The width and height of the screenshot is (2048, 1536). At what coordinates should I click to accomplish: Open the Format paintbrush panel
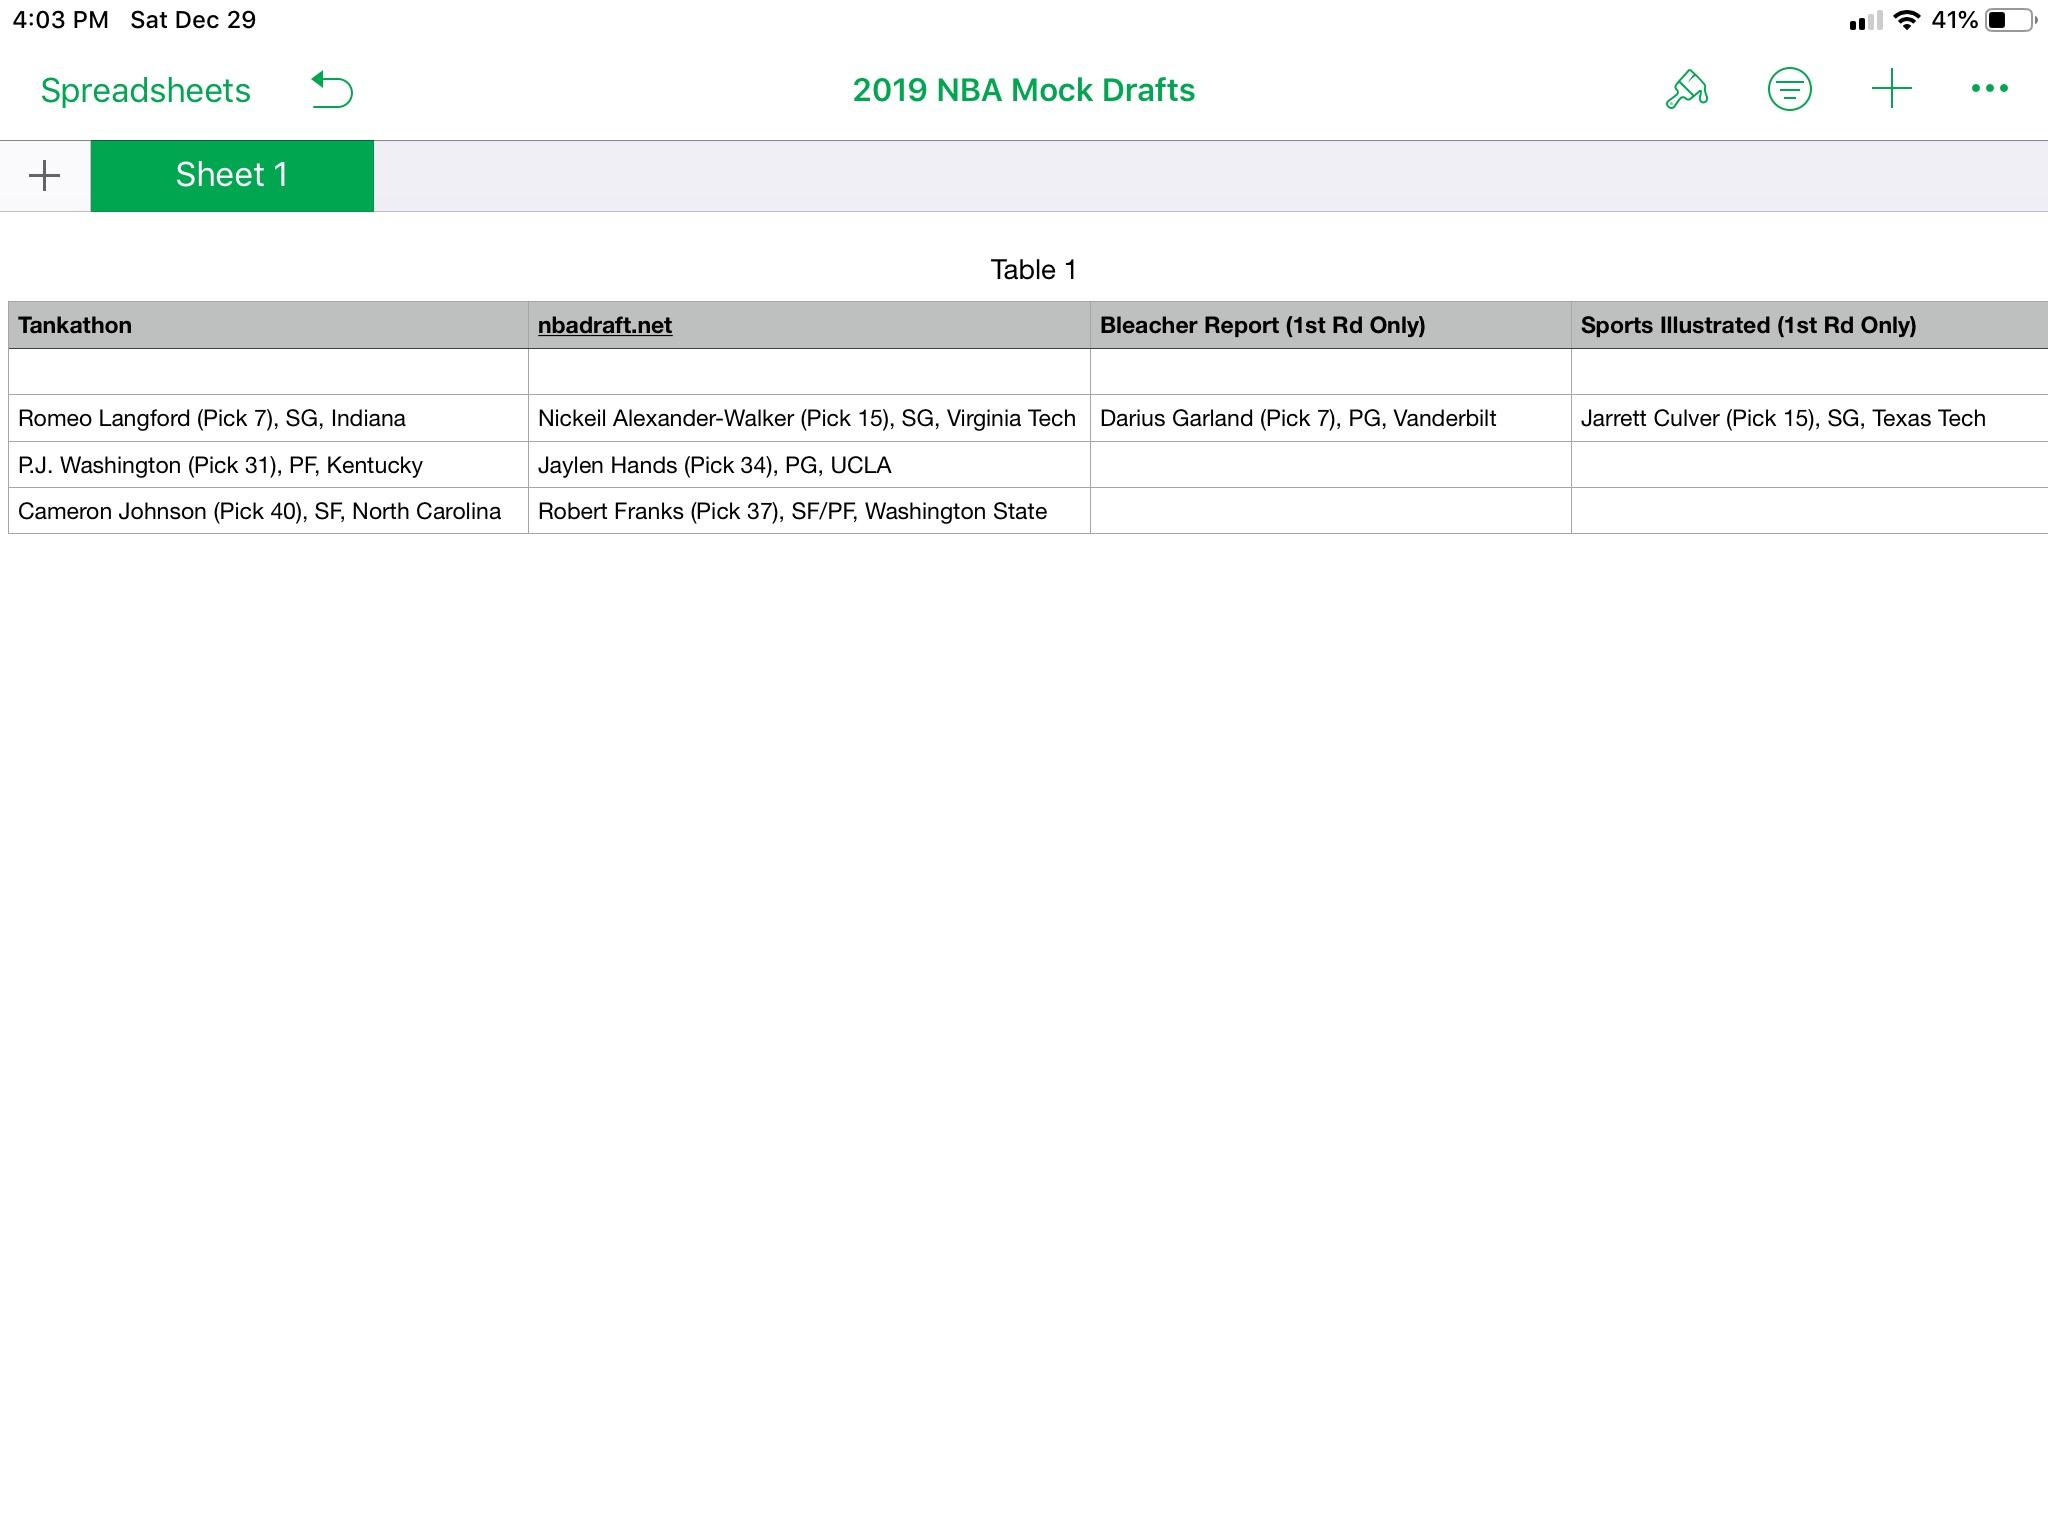point(1686,89)
